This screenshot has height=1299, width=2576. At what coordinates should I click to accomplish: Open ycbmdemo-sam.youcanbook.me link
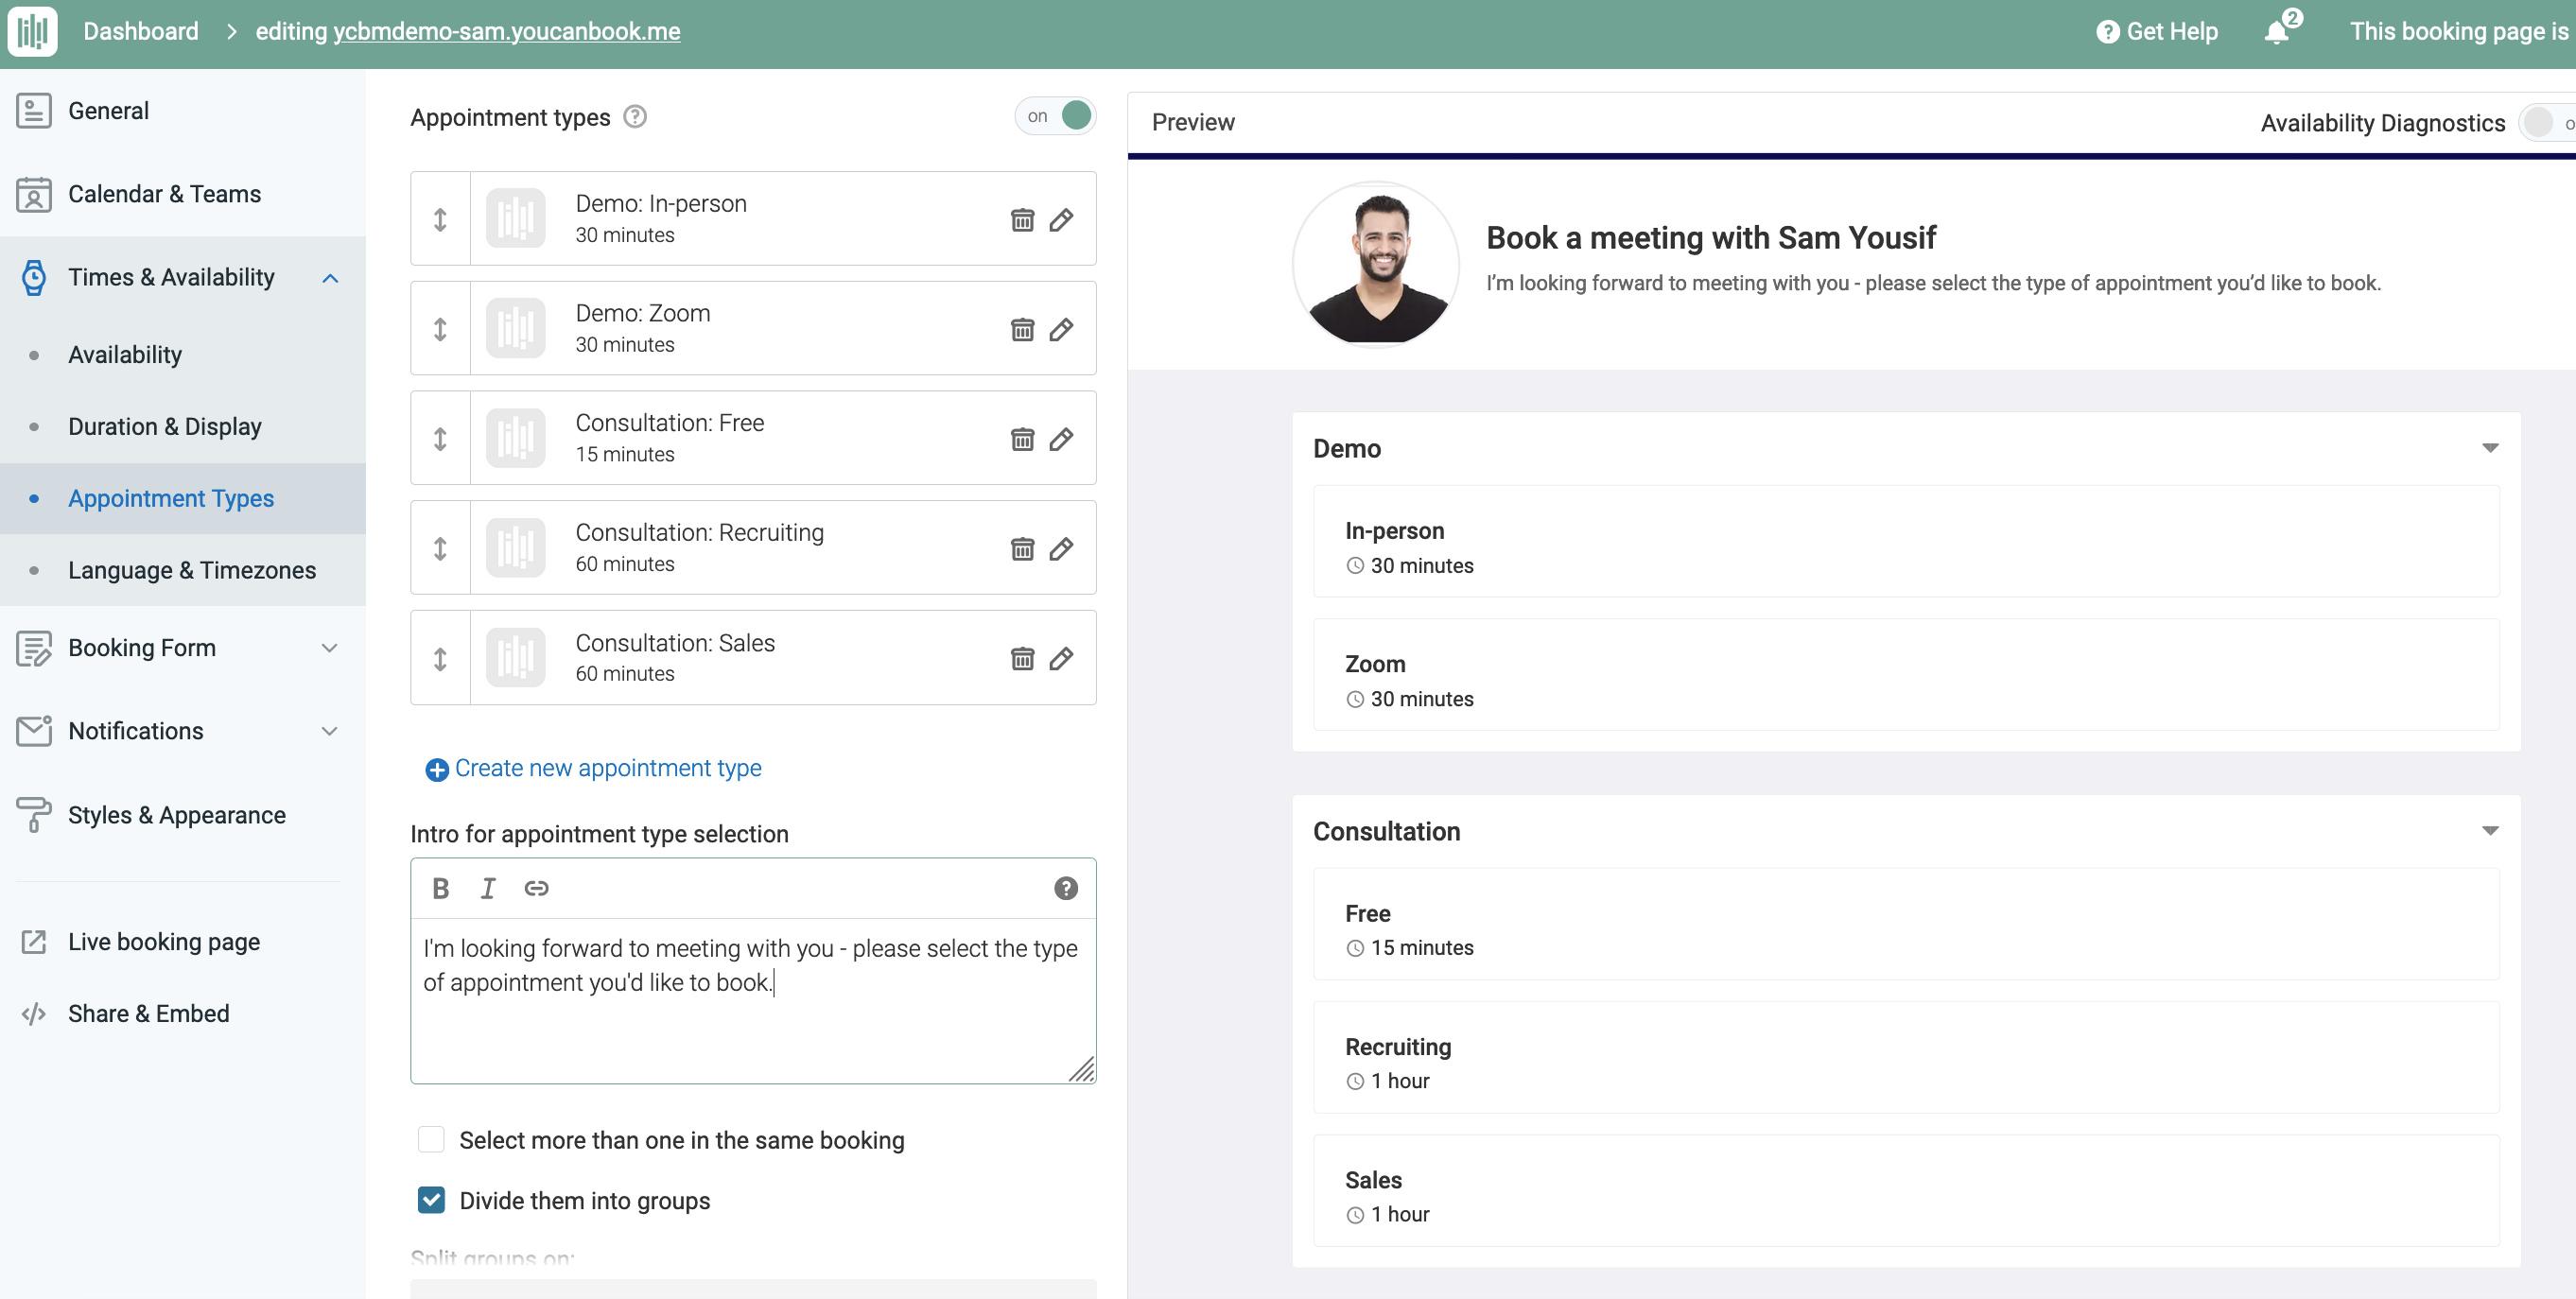pyautogui.click(x=506, y=31)
